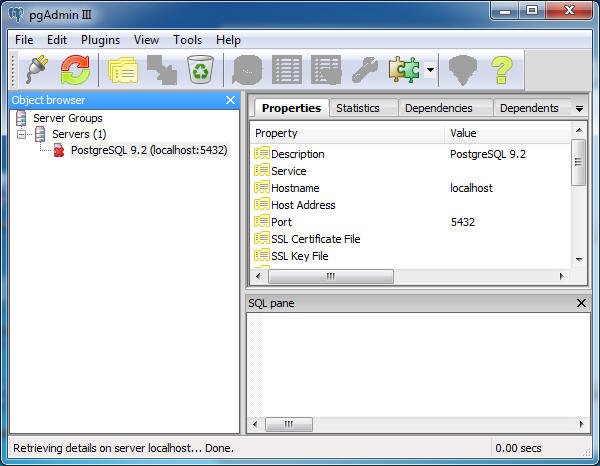The height and width of the screenshot is (466, 600).
Task: Click the localhost hostname value
Action: 471,188
